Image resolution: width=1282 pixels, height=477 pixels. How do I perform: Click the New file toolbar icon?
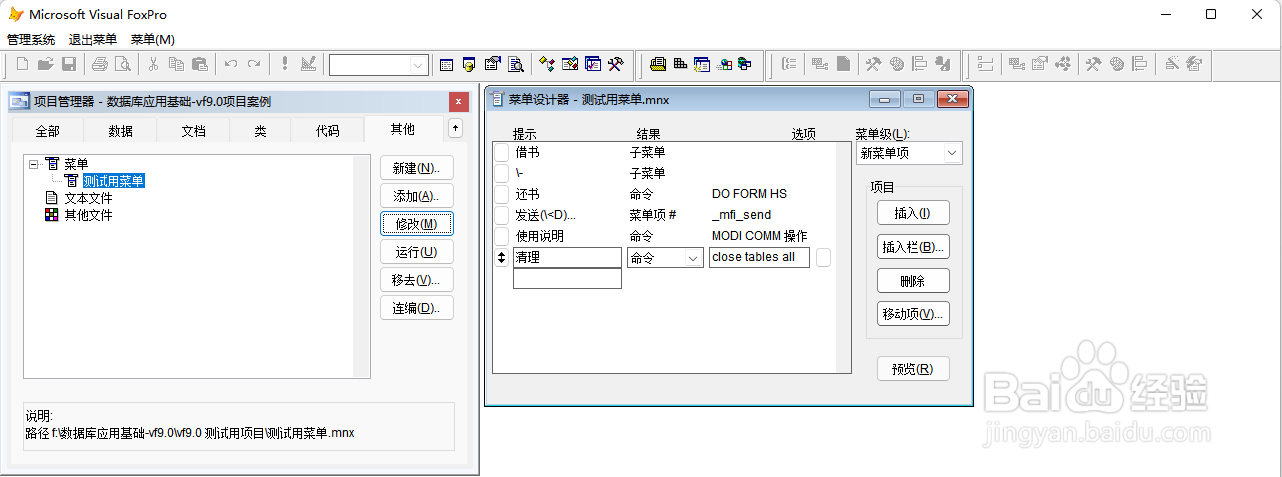click(x=22, y=64)
